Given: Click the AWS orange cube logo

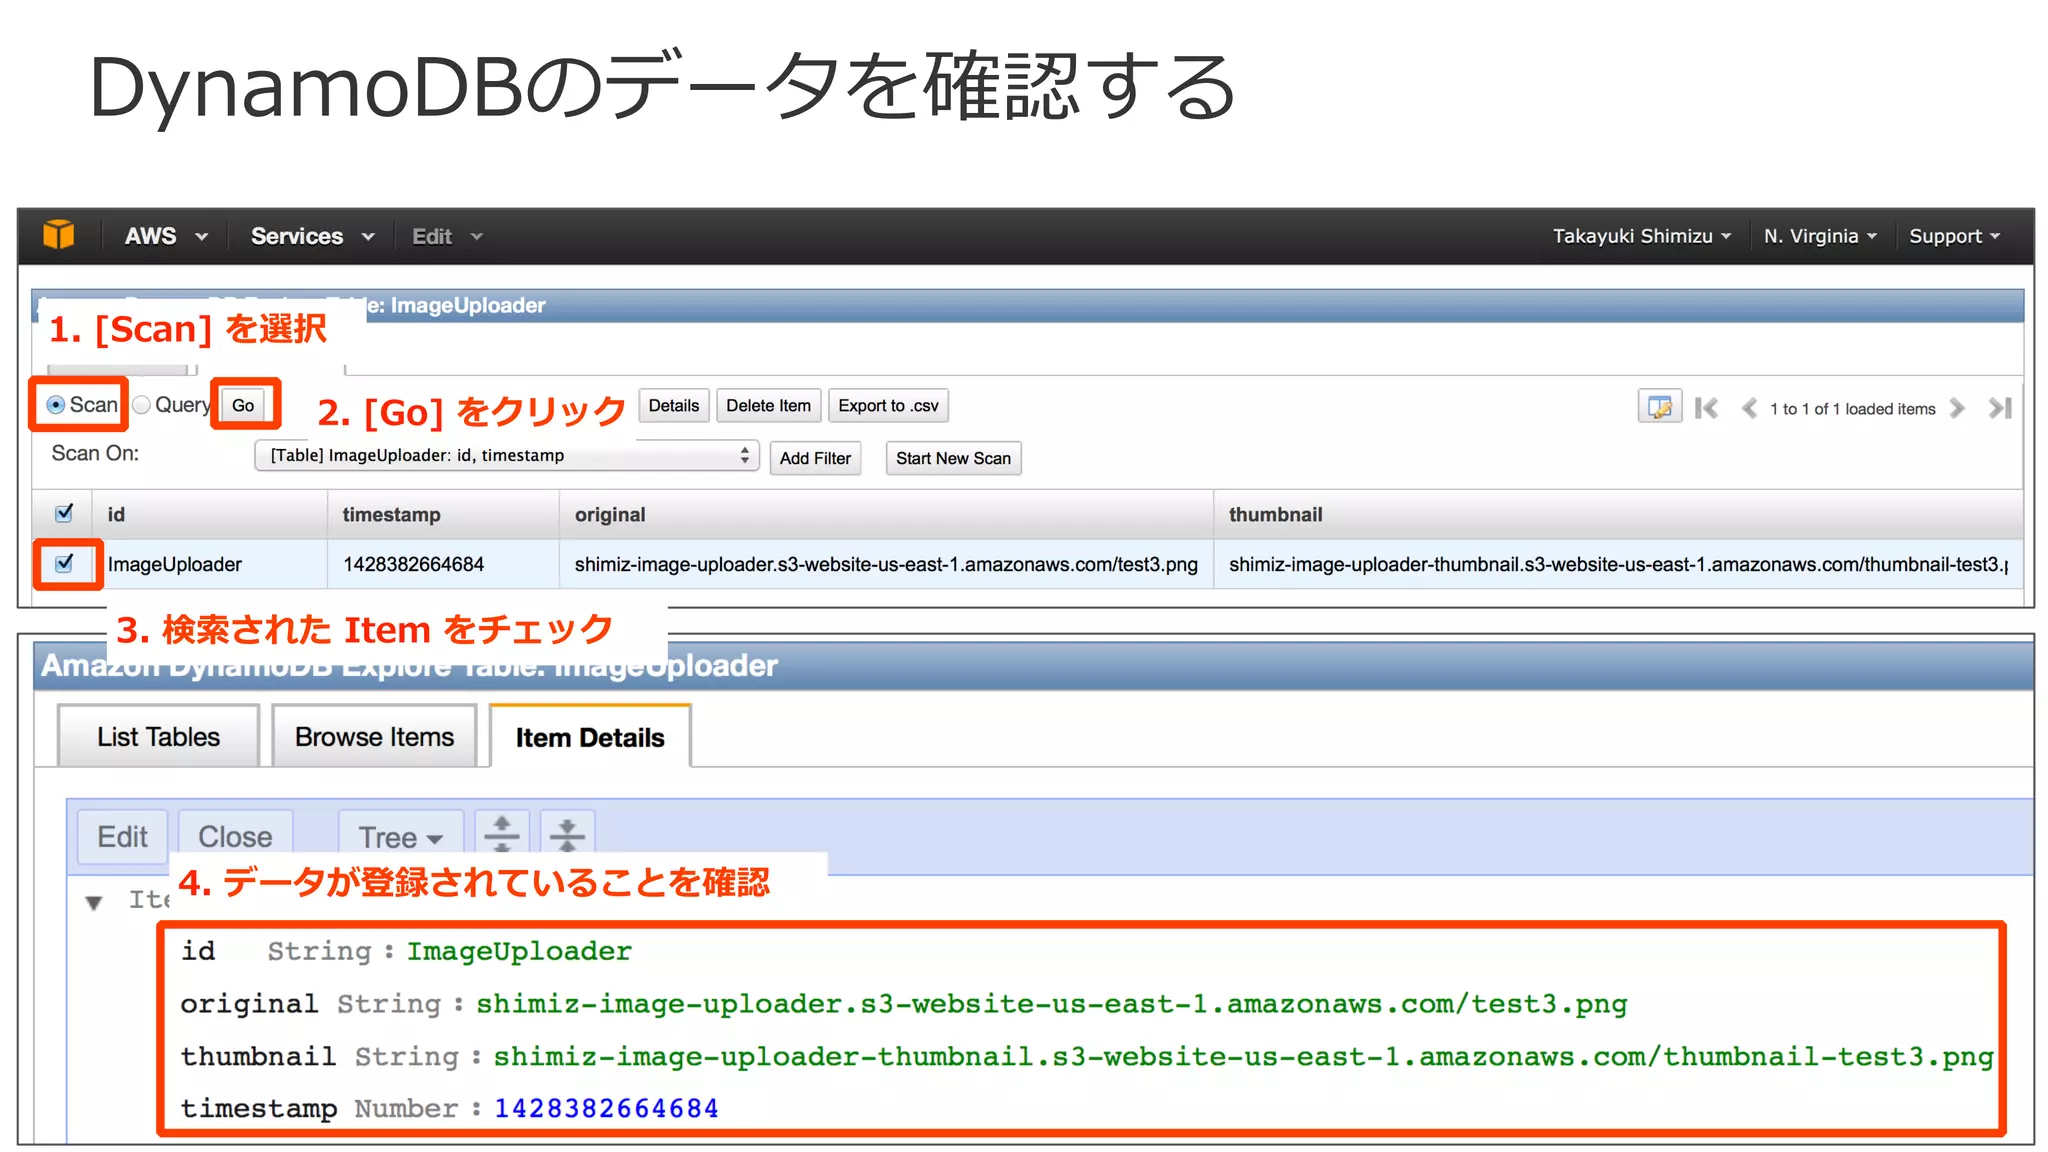Looking at the screenshot, I should coord(59,235).
